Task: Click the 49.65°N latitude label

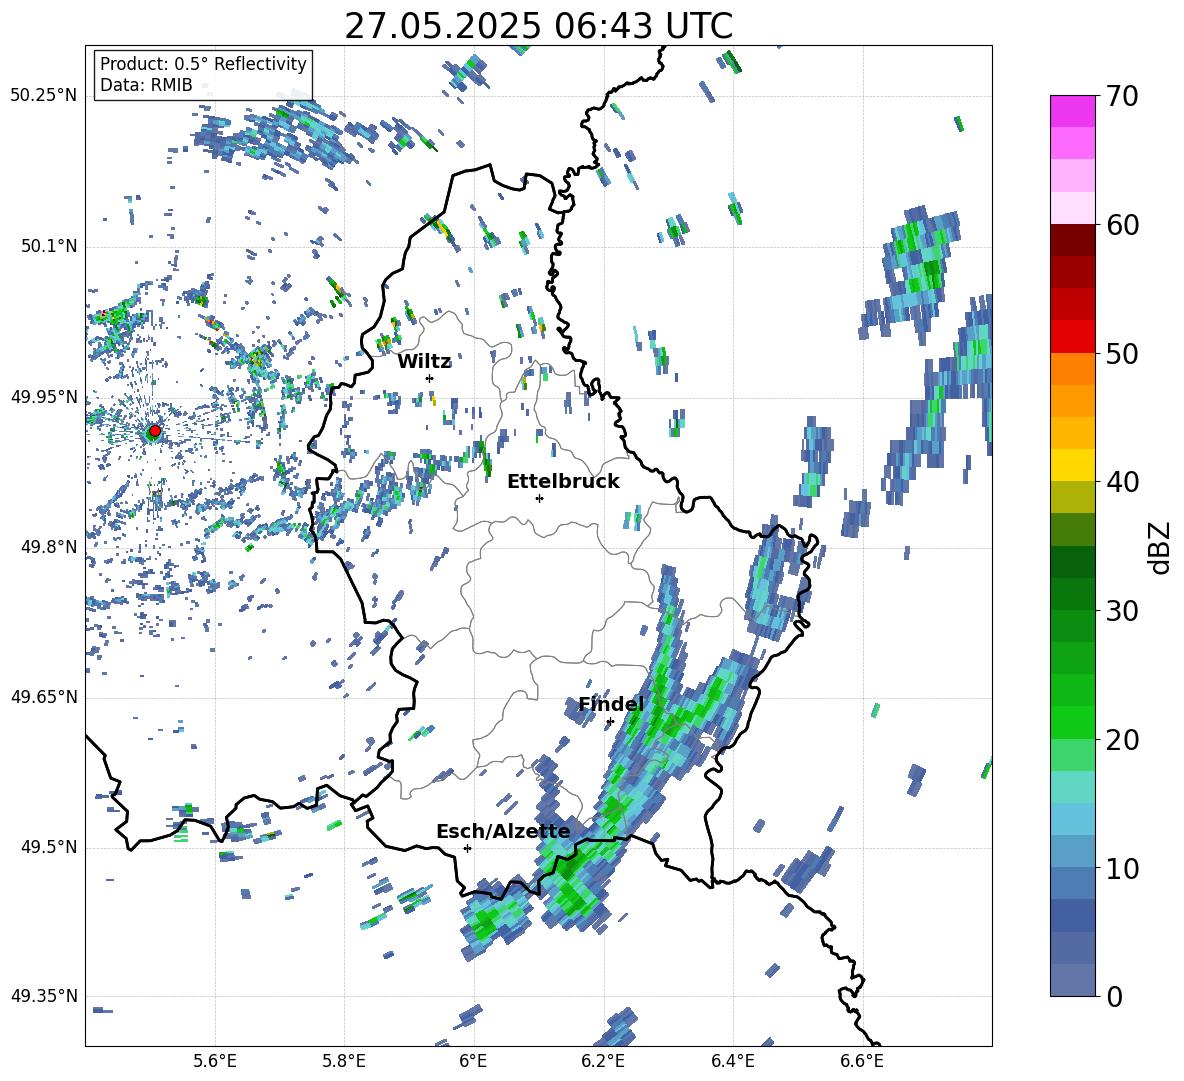Action: click(44, 697)
